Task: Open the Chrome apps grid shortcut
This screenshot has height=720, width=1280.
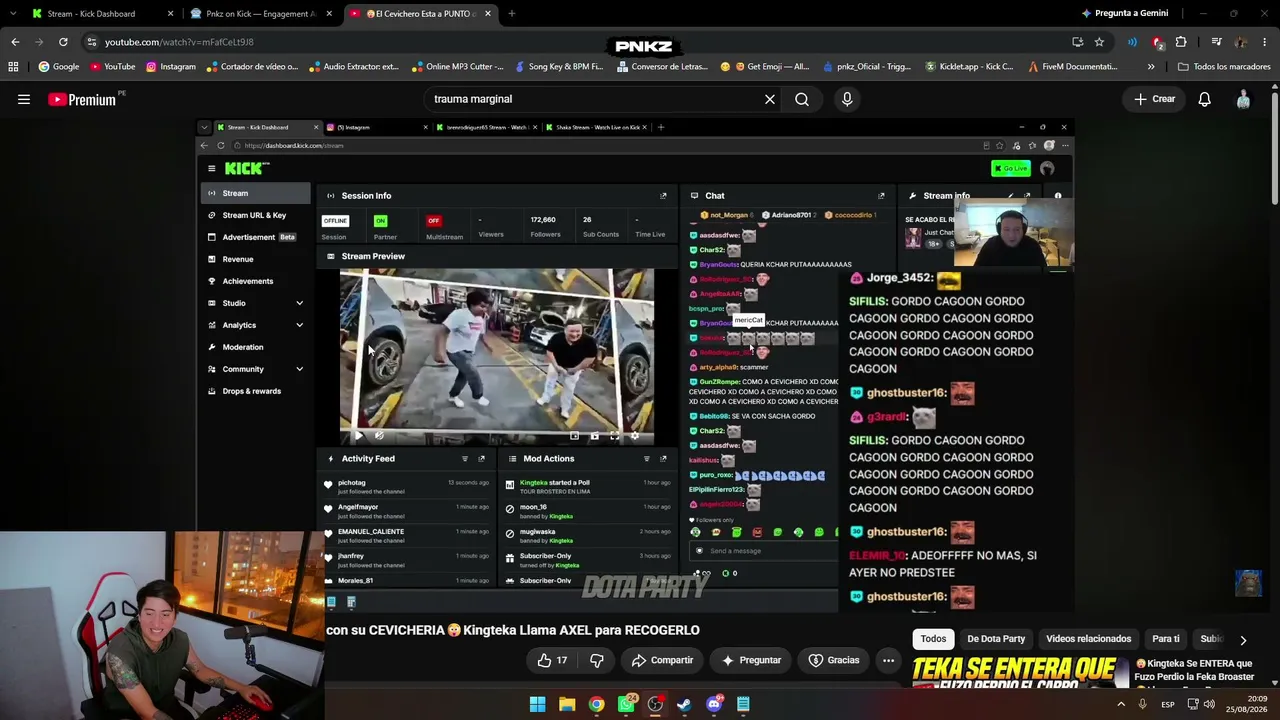Action: pyautogui.click(x=13, y=67)
